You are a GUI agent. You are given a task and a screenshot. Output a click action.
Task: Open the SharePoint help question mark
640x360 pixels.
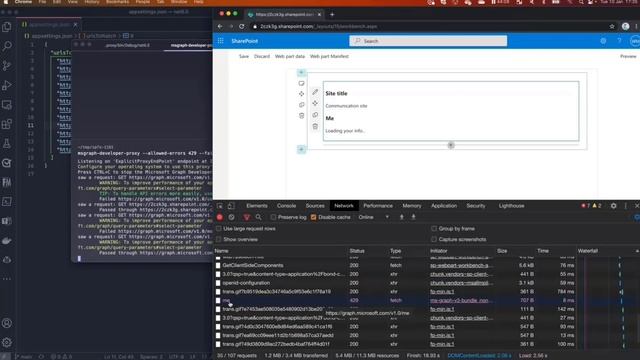pyautogui.click(x=619, y=41)
